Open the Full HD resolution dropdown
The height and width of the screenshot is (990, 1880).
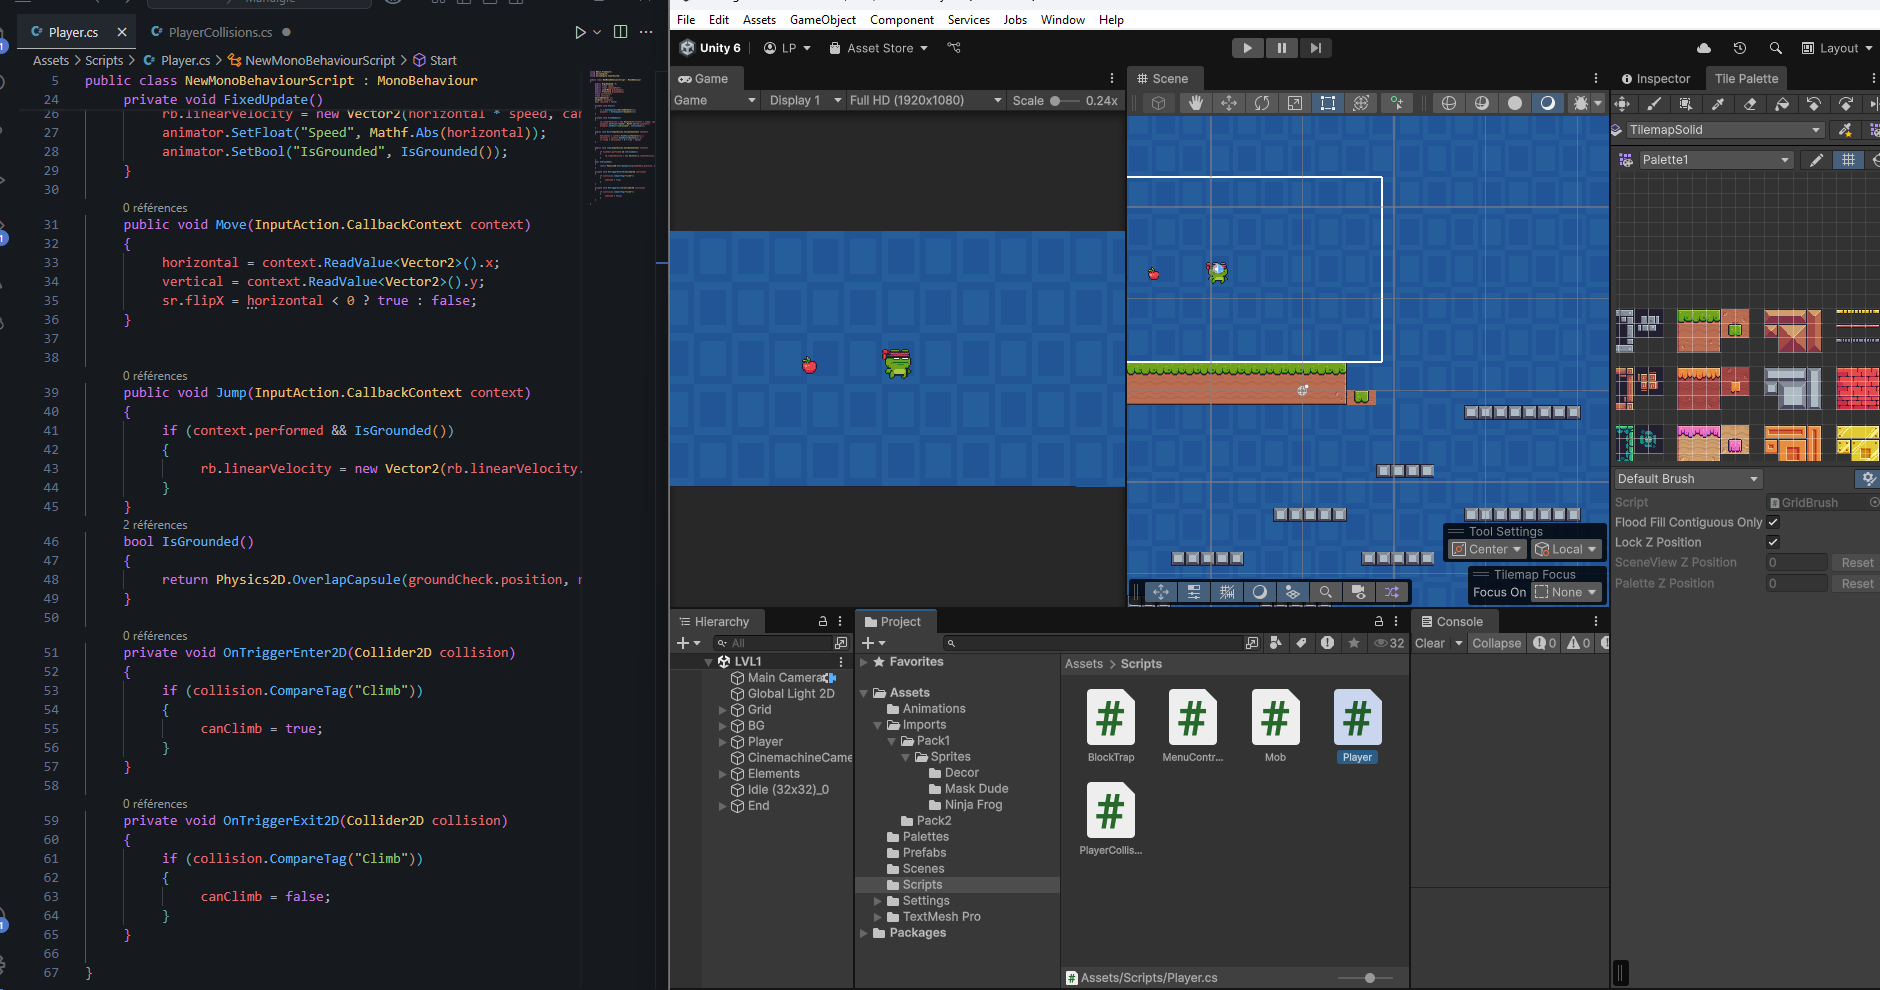tap(925, 100)
